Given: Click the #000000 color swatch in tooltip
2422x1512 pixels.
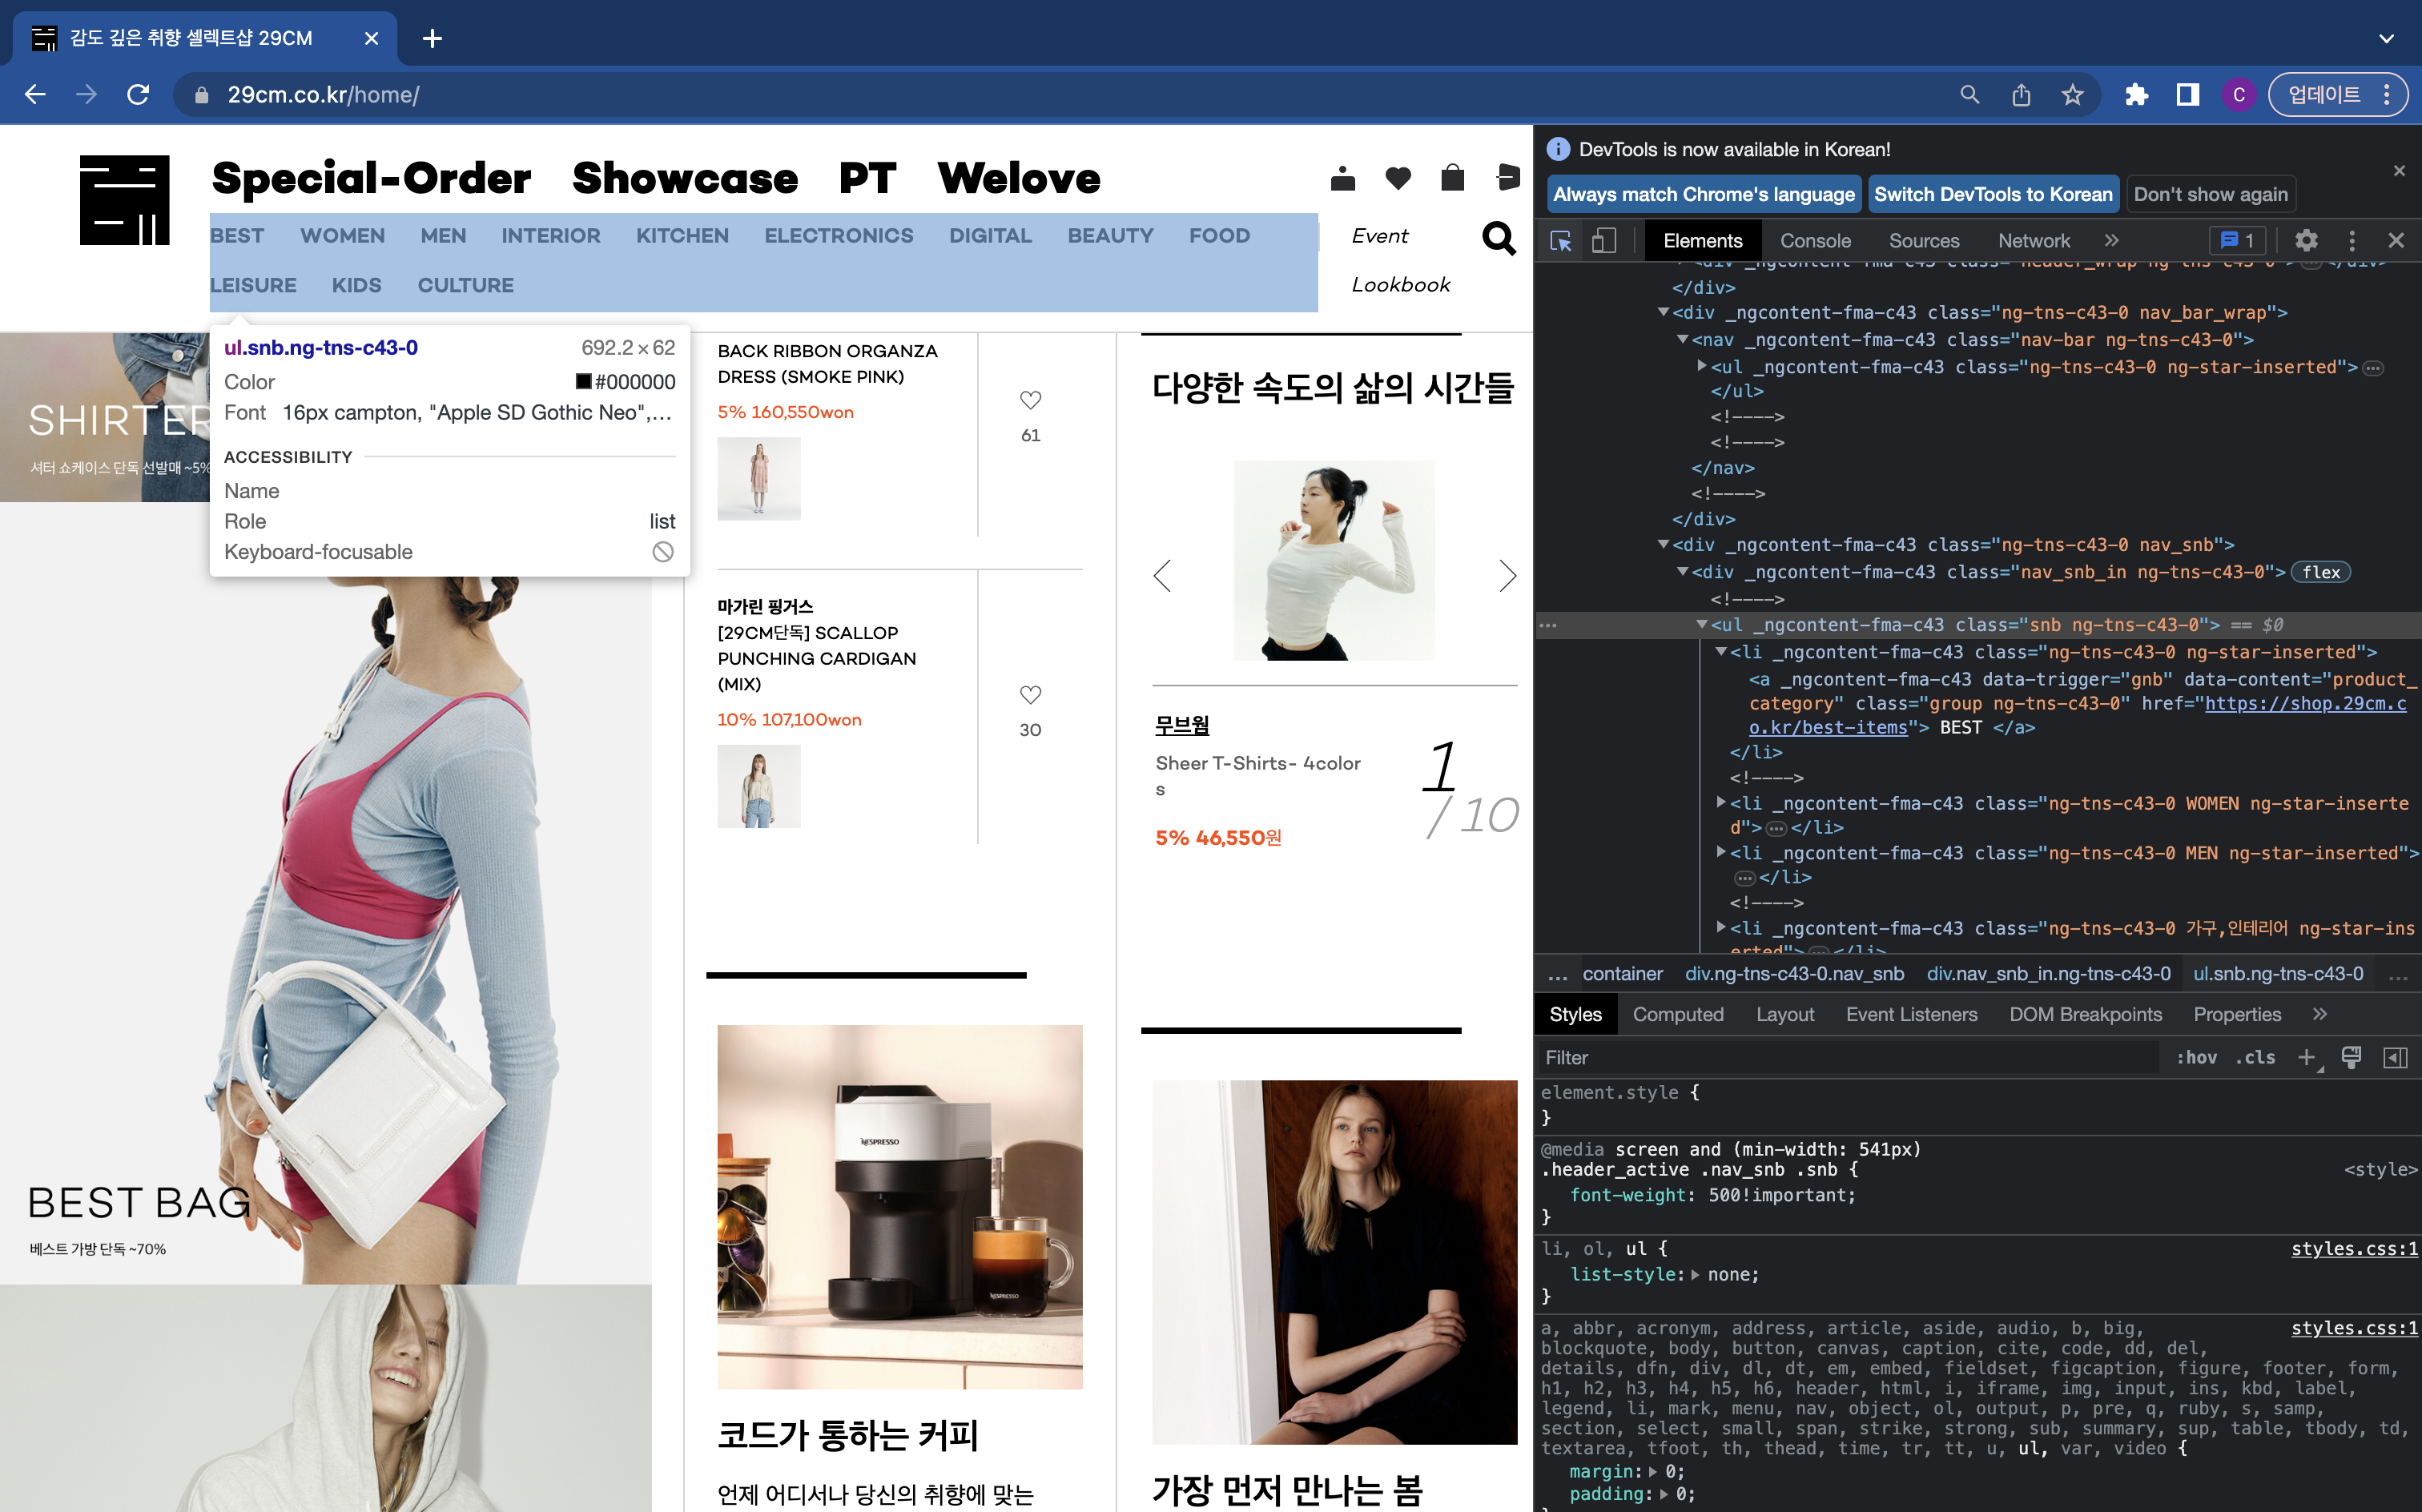Looking at the screenshot, I should pos(583,382).
